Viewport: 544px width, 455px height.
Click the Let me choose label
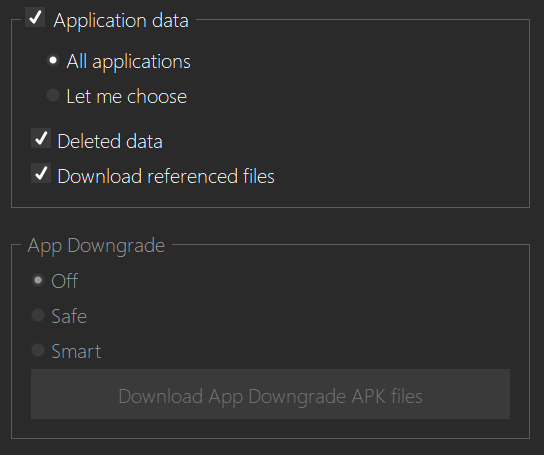click(x=127, y=96)
